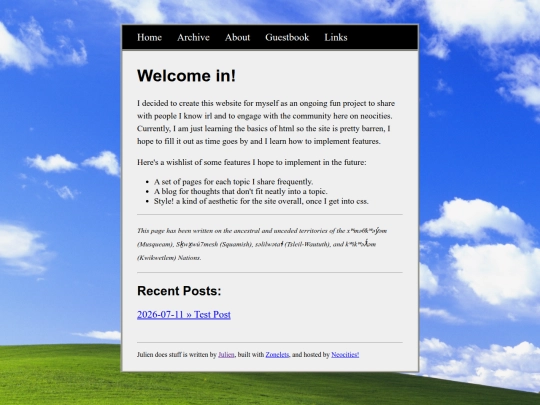The image size is (540, 405).
Task: Click the green grass hill background
Action: tap(59, 375)
